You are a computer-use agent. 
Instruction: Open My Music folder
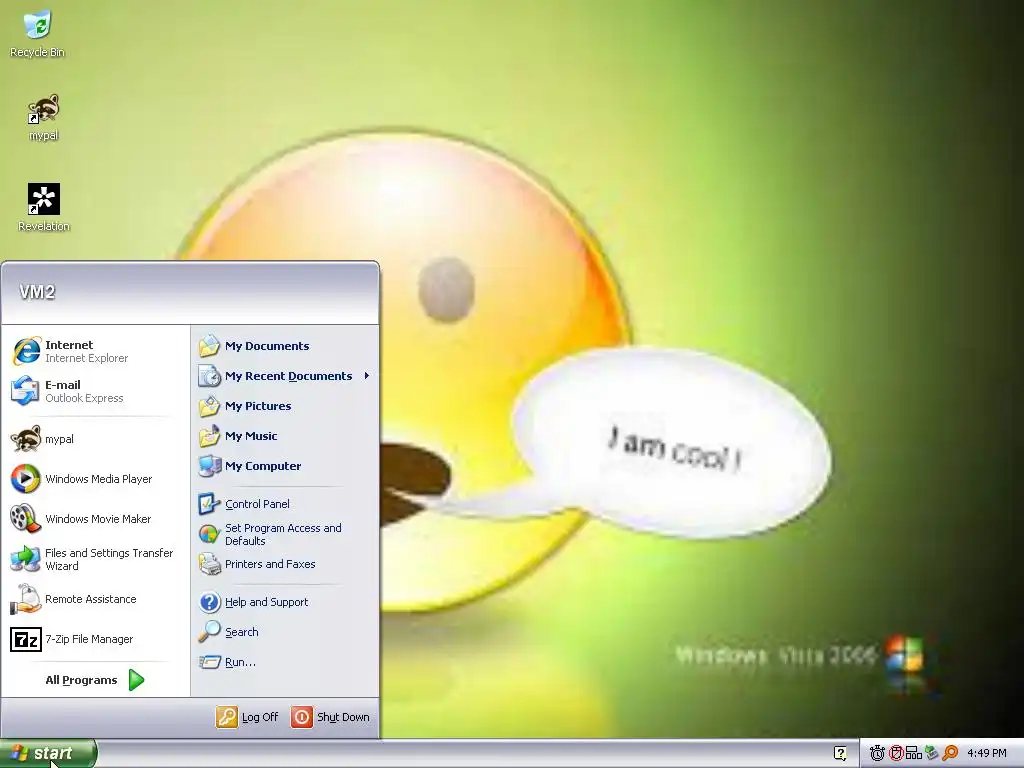coord(285,436)
